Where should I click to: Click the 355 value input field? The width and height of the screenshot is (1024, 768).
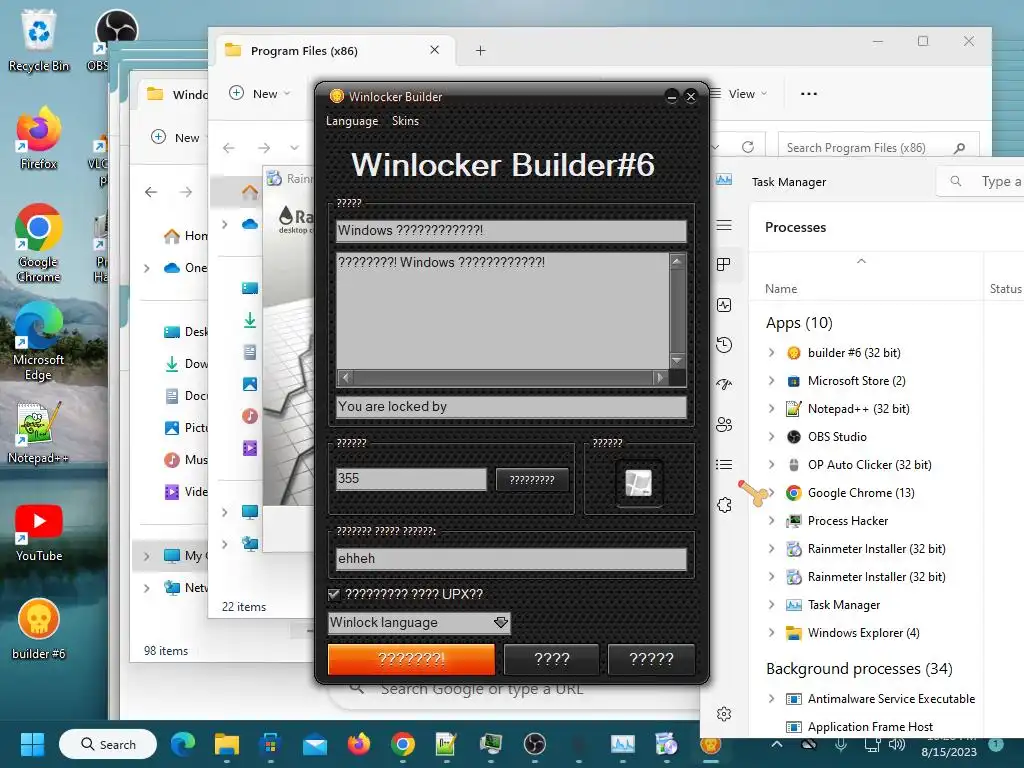coord(411,479)
